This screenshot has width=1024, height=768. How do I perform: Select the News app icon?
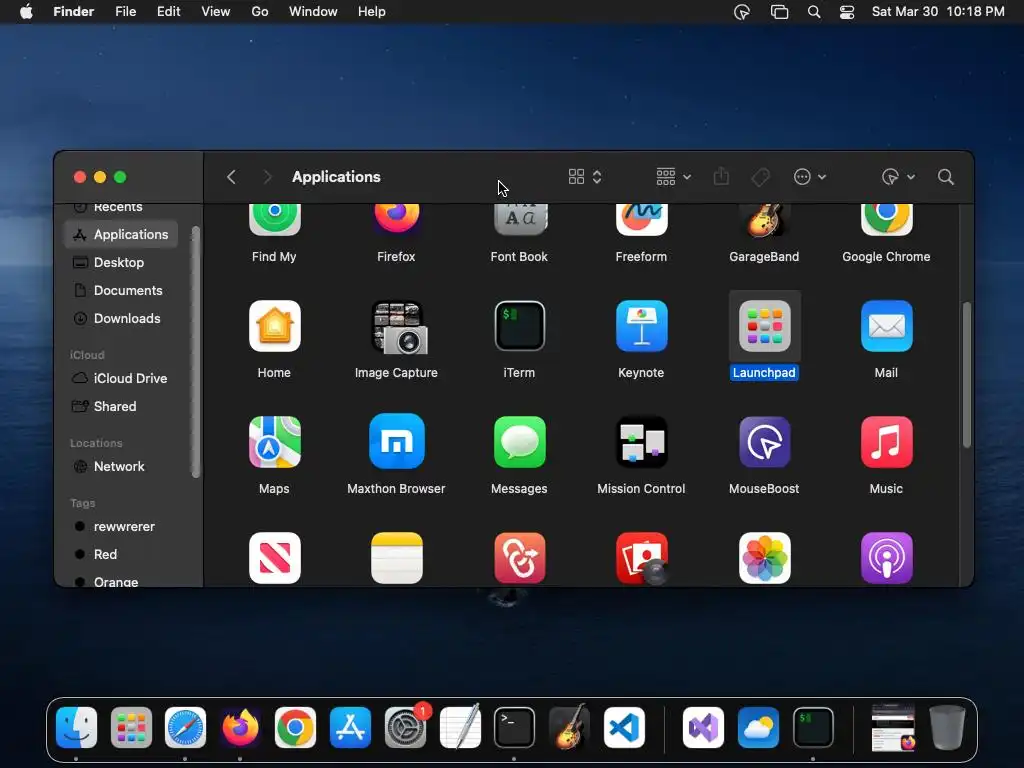coord(274,558)
